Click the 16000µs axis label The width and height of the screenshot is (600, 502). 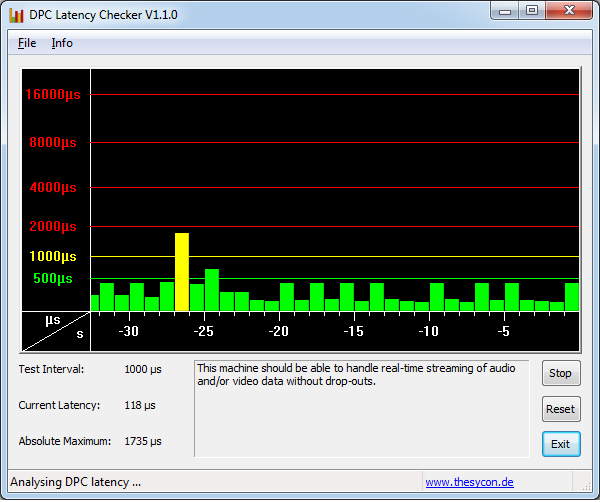(53, 94)
